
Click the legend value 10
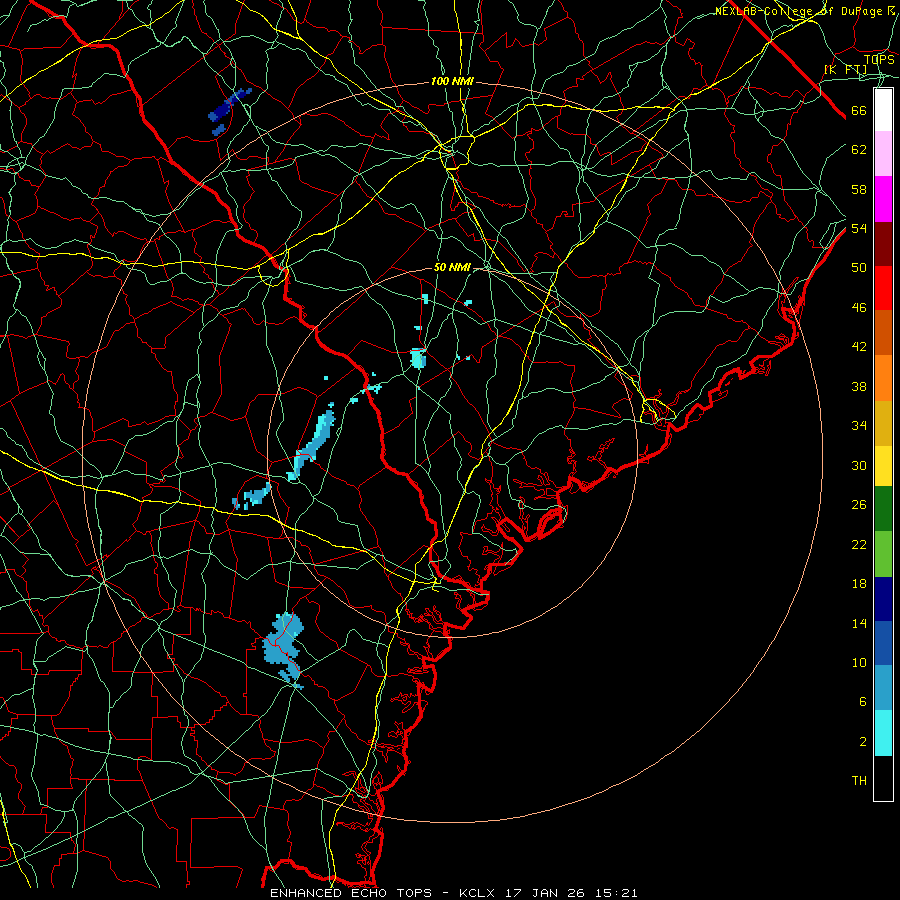859,663
